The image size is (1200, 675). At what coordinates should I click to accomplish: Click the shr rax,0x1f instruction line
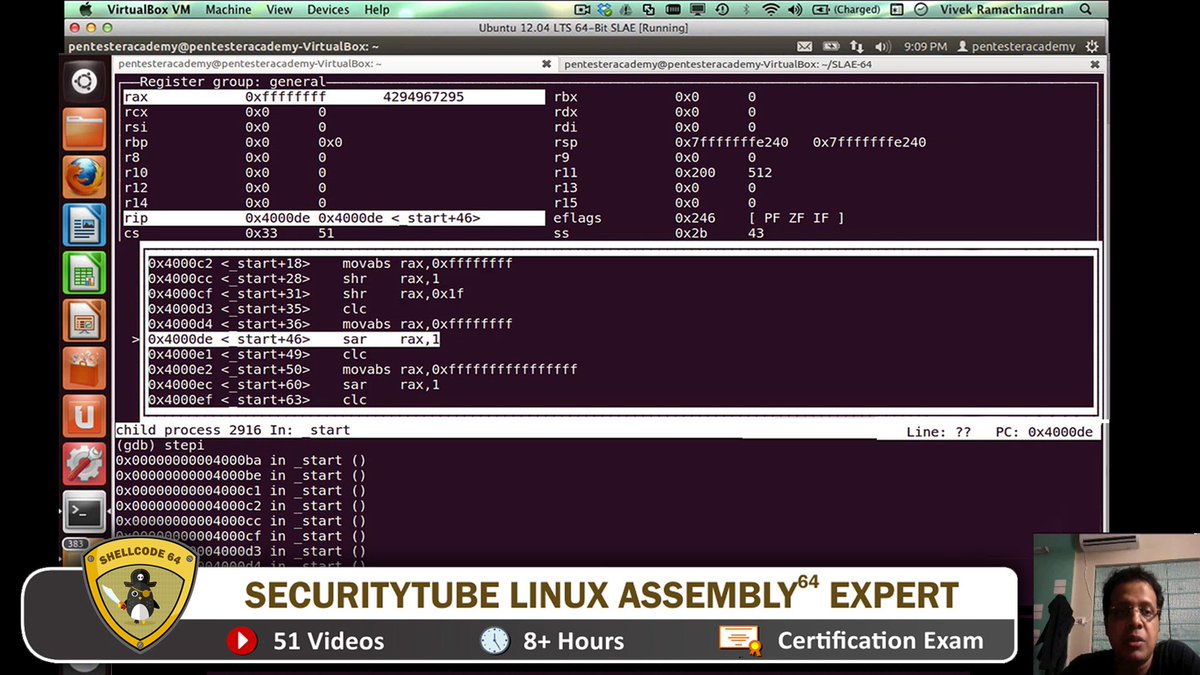coord(306,294)
